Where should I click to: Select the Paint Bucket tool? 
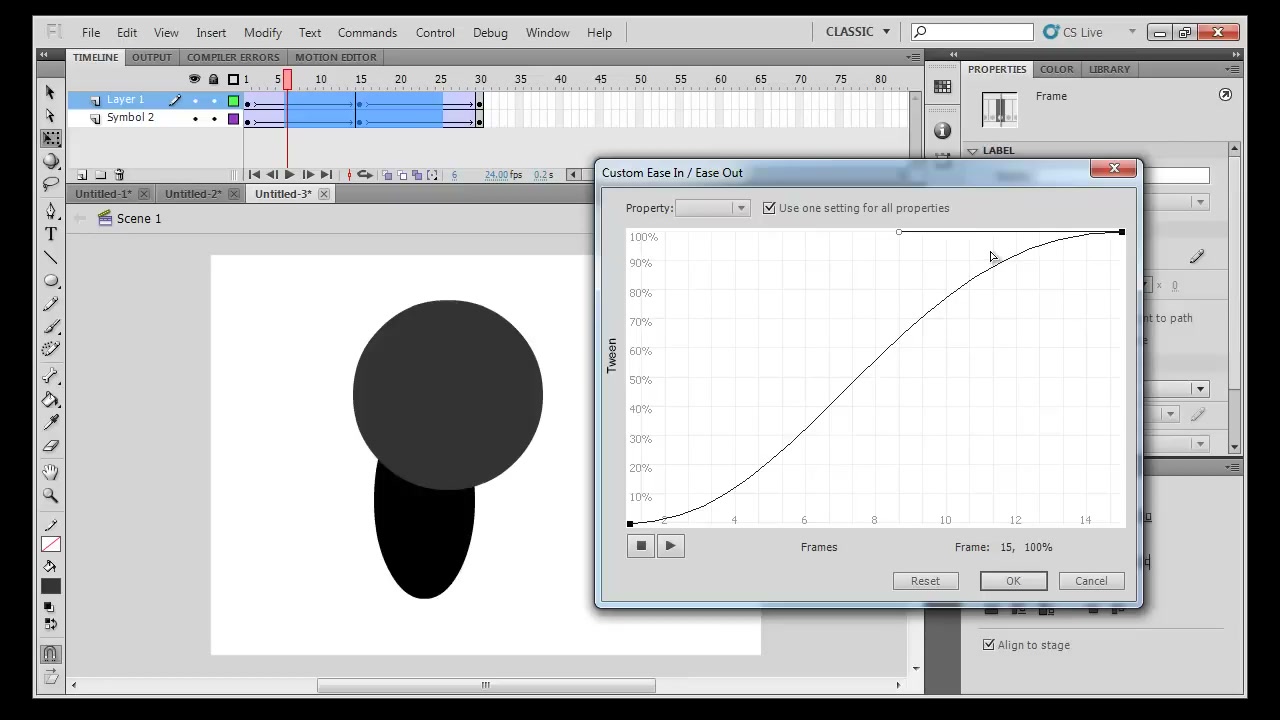(51, 399)
